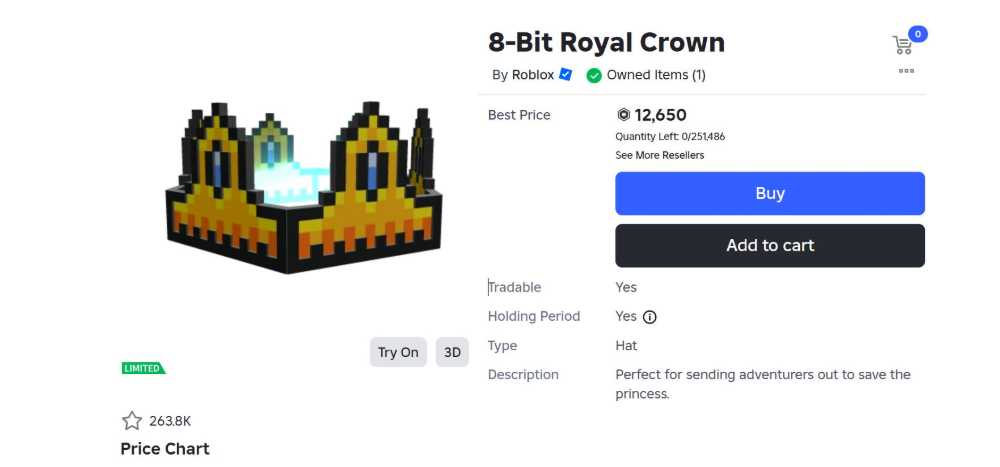
Task: Click the blue verified badge beside Roblox
Action: point(566,75)
